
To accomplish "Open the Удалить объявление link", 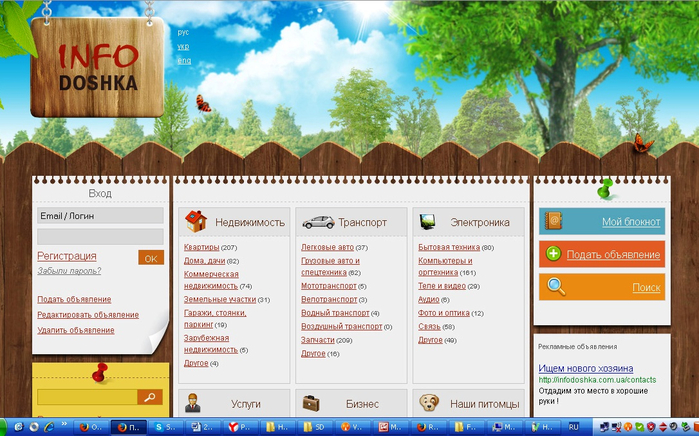I will point(76,330).
